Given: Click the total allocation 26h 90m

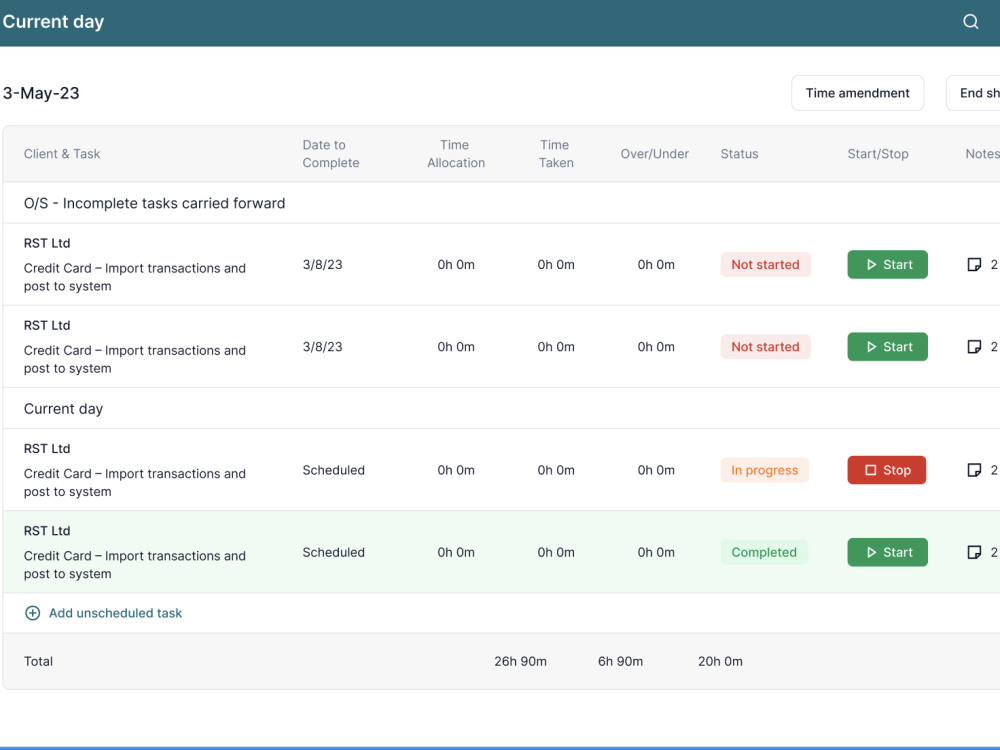Looking at the screenshot, I should click(x=520, y=661).
